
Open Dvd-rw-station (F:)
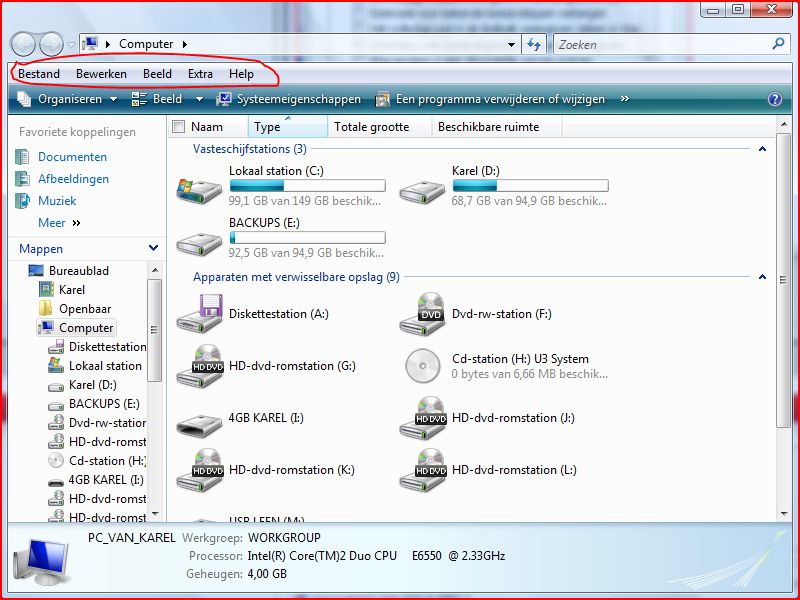point(500,314)
